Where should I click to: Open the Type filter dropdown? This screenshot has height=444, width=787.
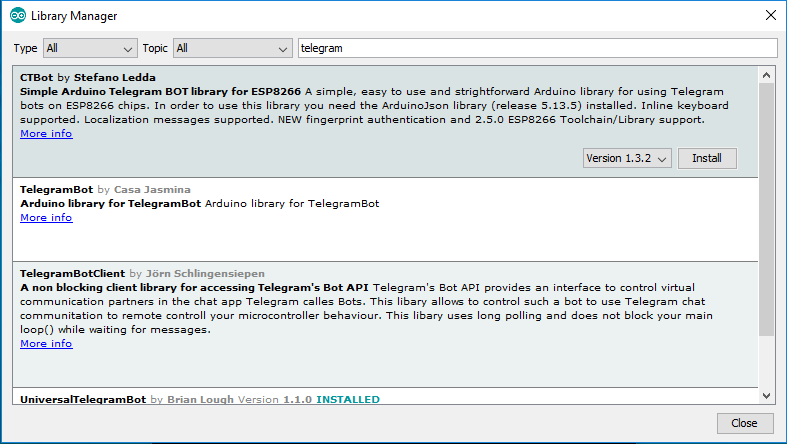[90, 48]
